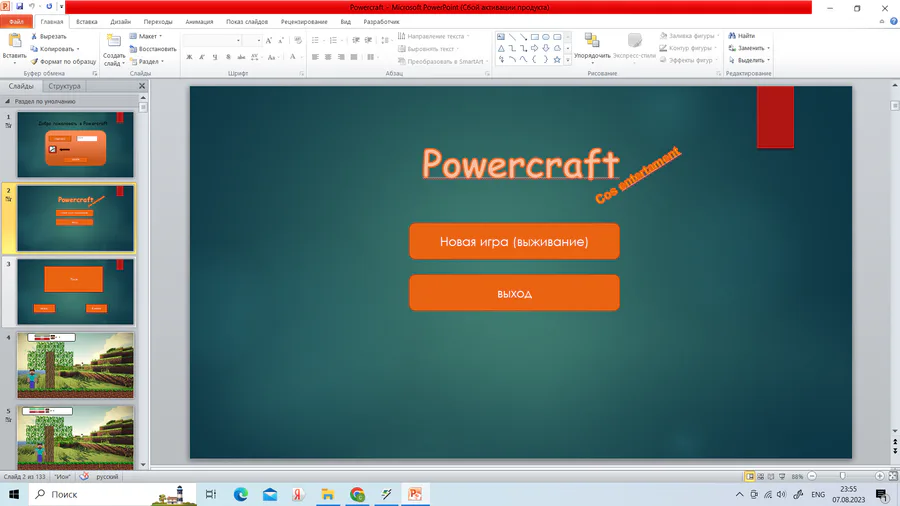Save the presentation from the quick access toolbar
The image size is (900, 506).
(20, 7)
